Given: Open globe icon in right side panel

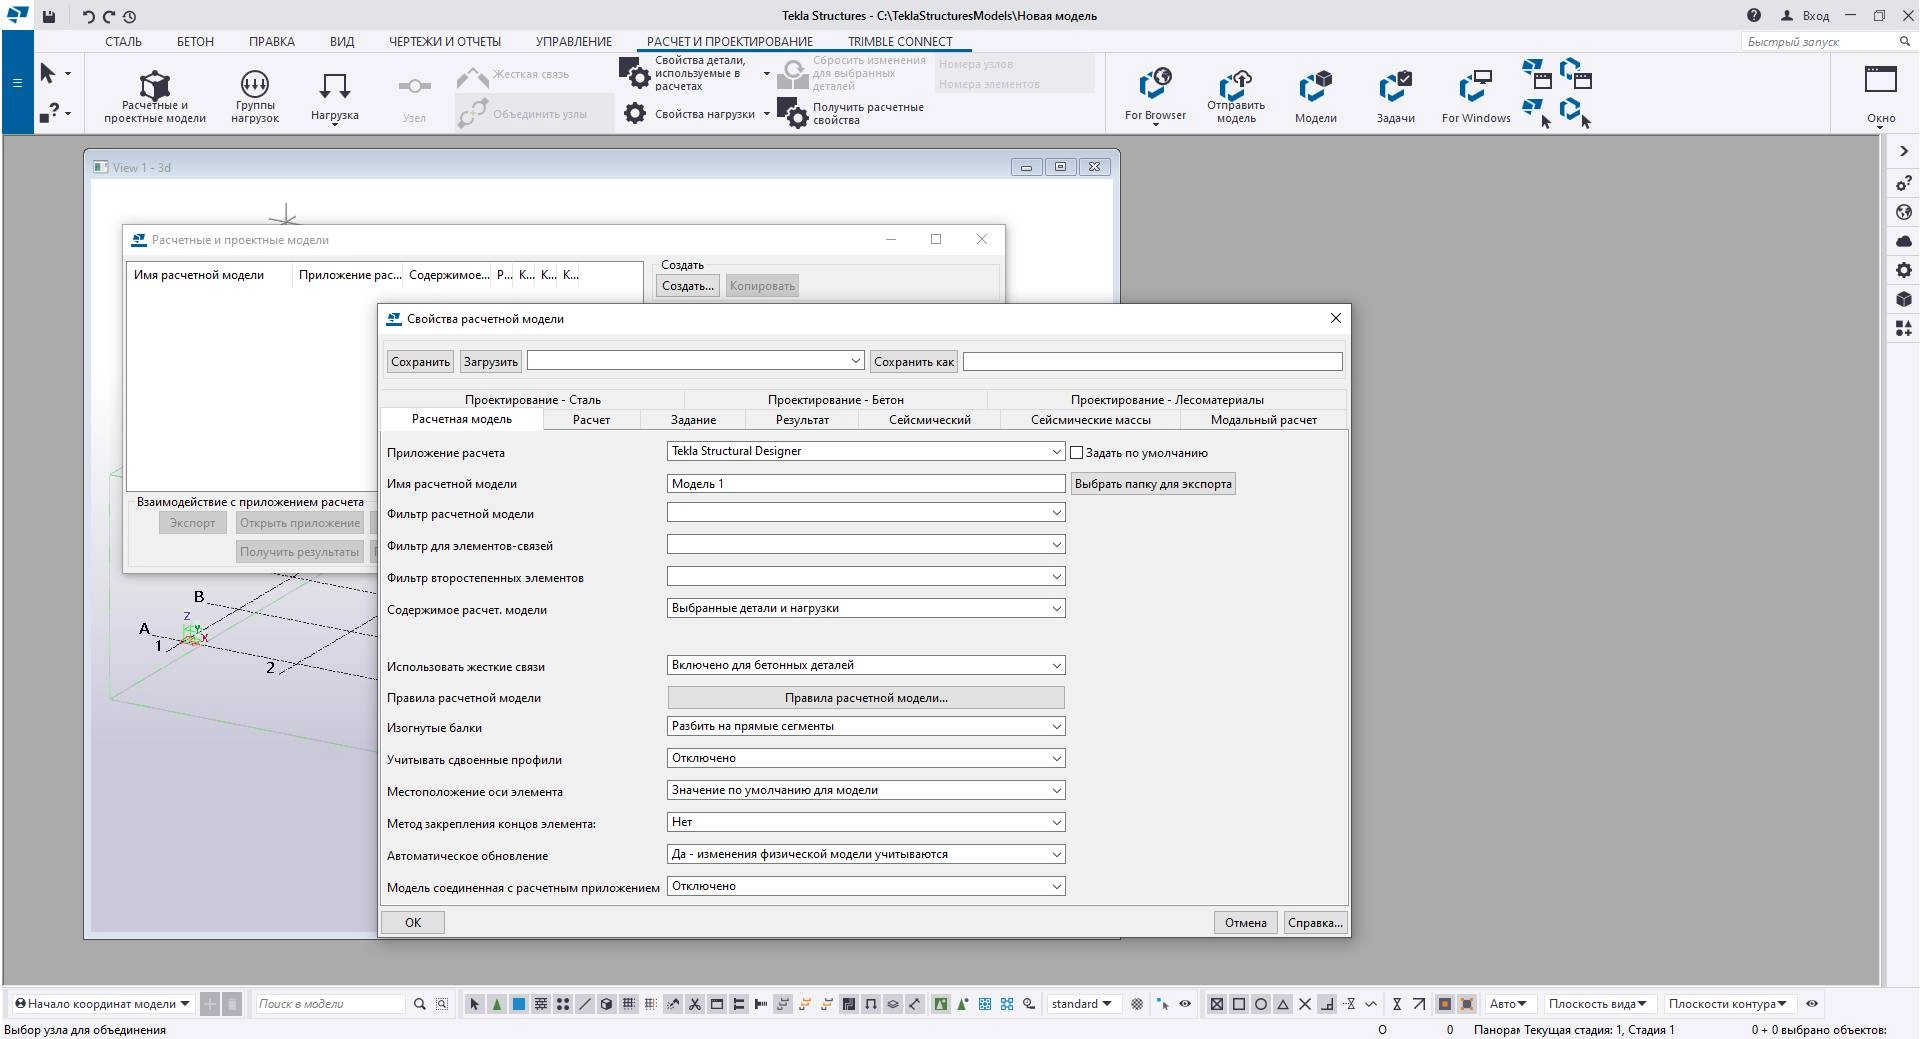Looking at the screenshot, I should click(x=1903, y=212).
